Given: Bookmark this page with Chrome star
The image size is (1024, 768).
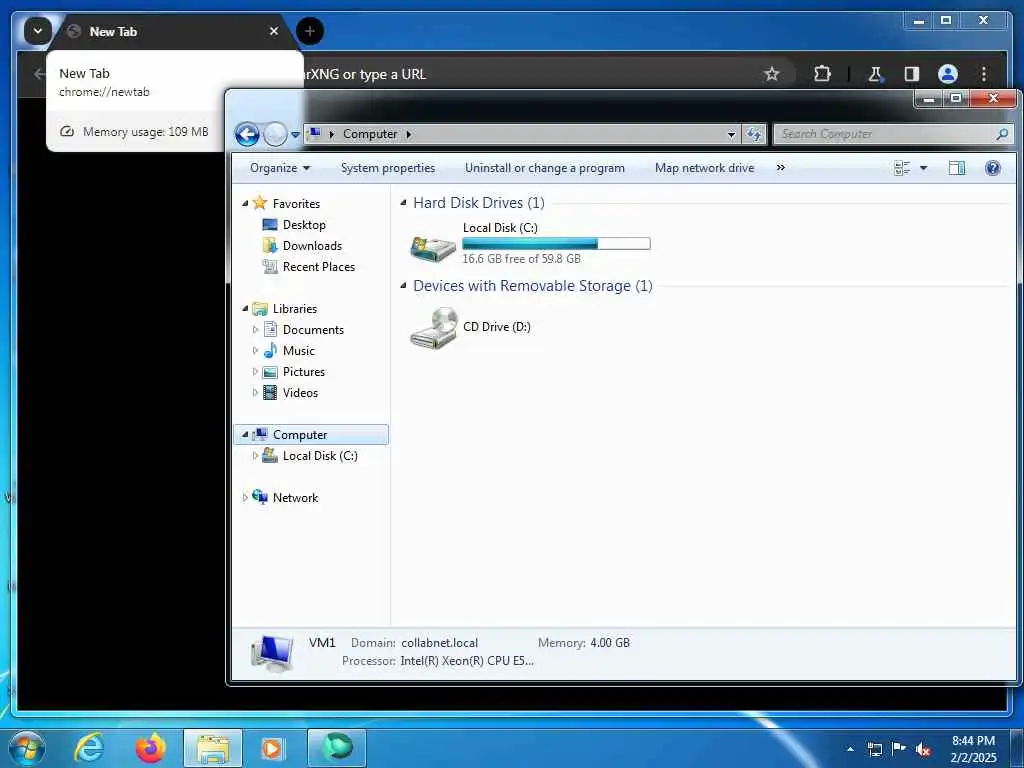Looking at the screenshot, I should (771, 74).
